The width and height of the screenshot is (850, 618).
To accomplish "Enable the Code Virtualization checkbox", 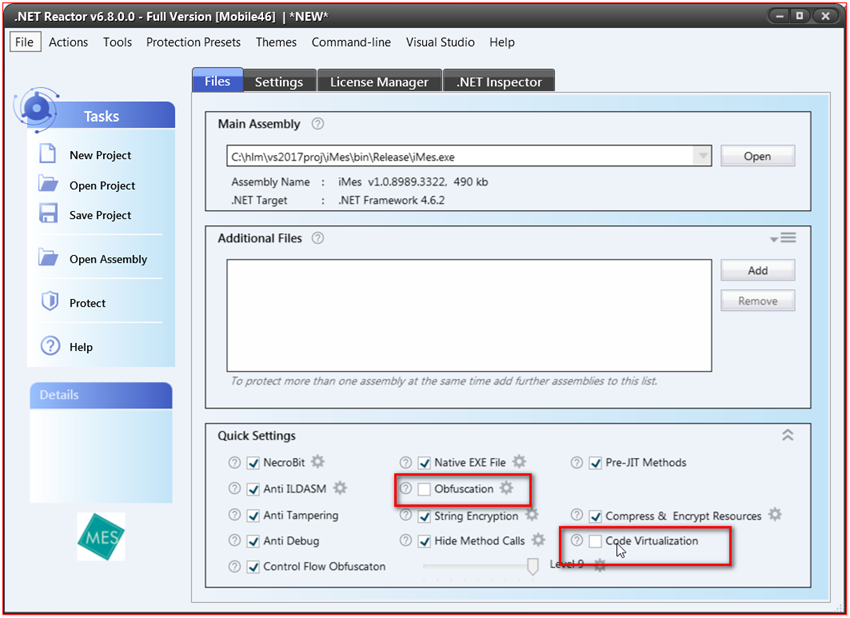I will [x=595, y=541].
